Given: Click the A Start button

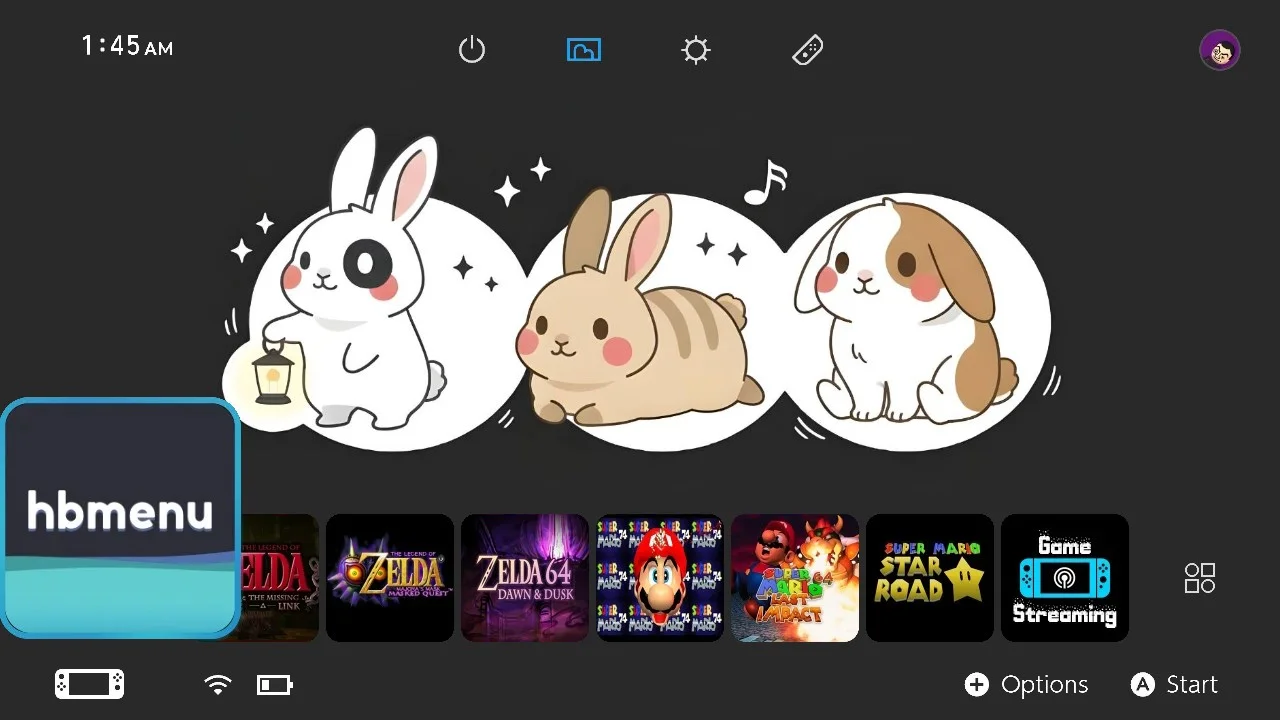Looking at the screenshot, I should (1174, 684).
